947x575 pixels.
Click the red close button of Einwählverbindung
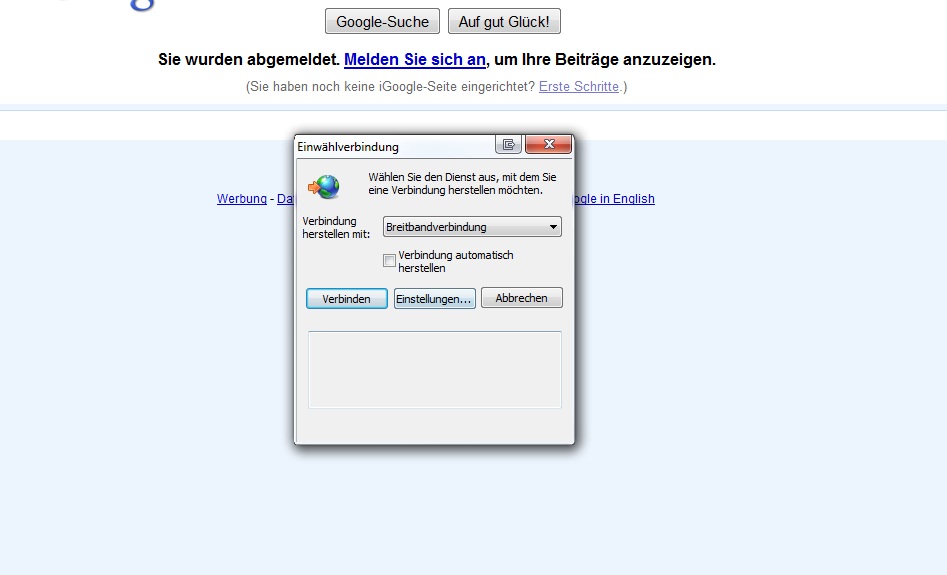(548, 144)
